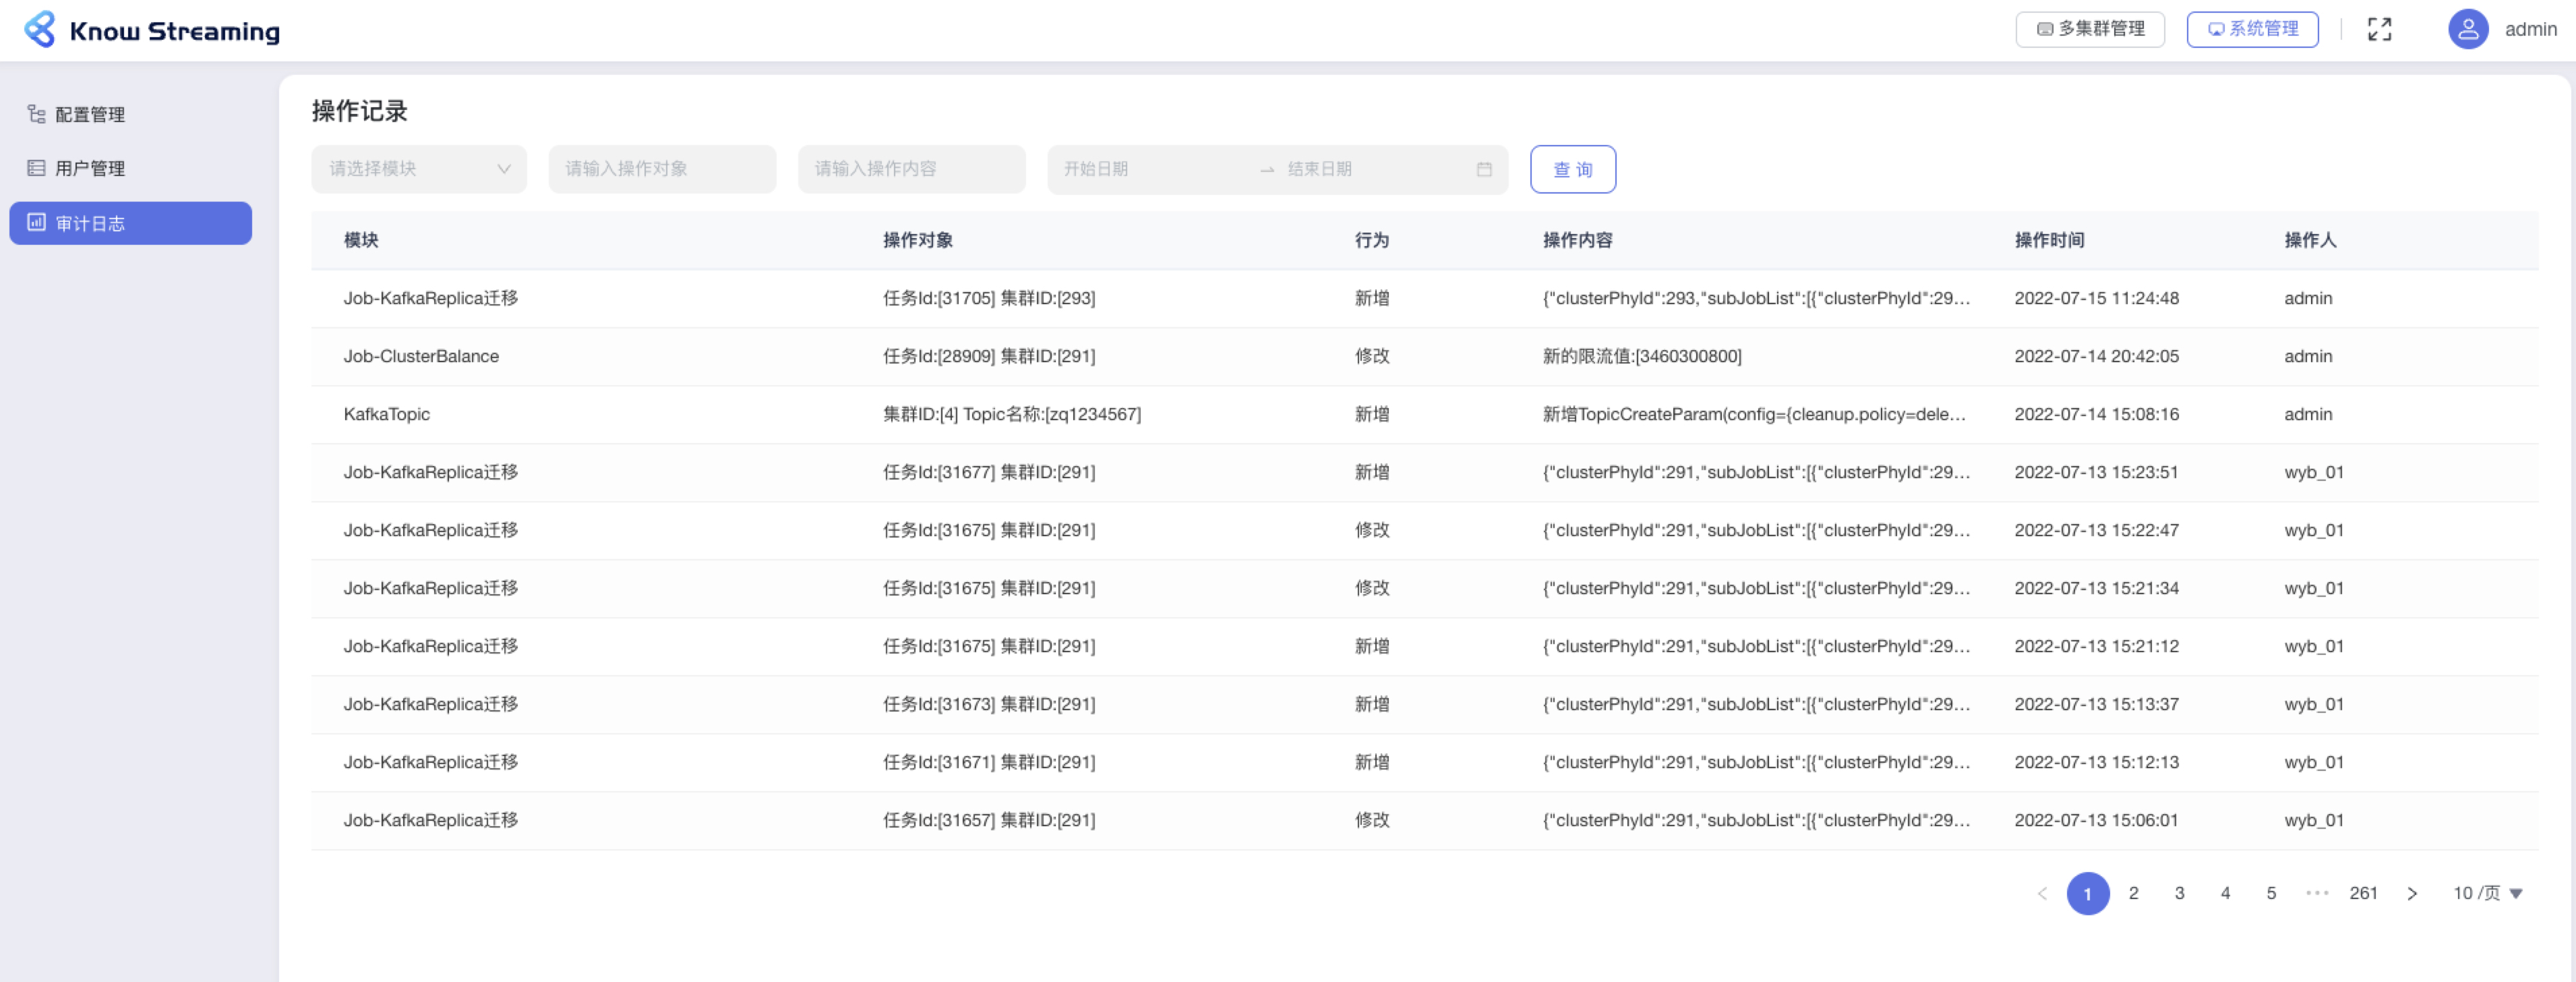
Task: Open the date range calendar icon
Action: (1484, 169)
